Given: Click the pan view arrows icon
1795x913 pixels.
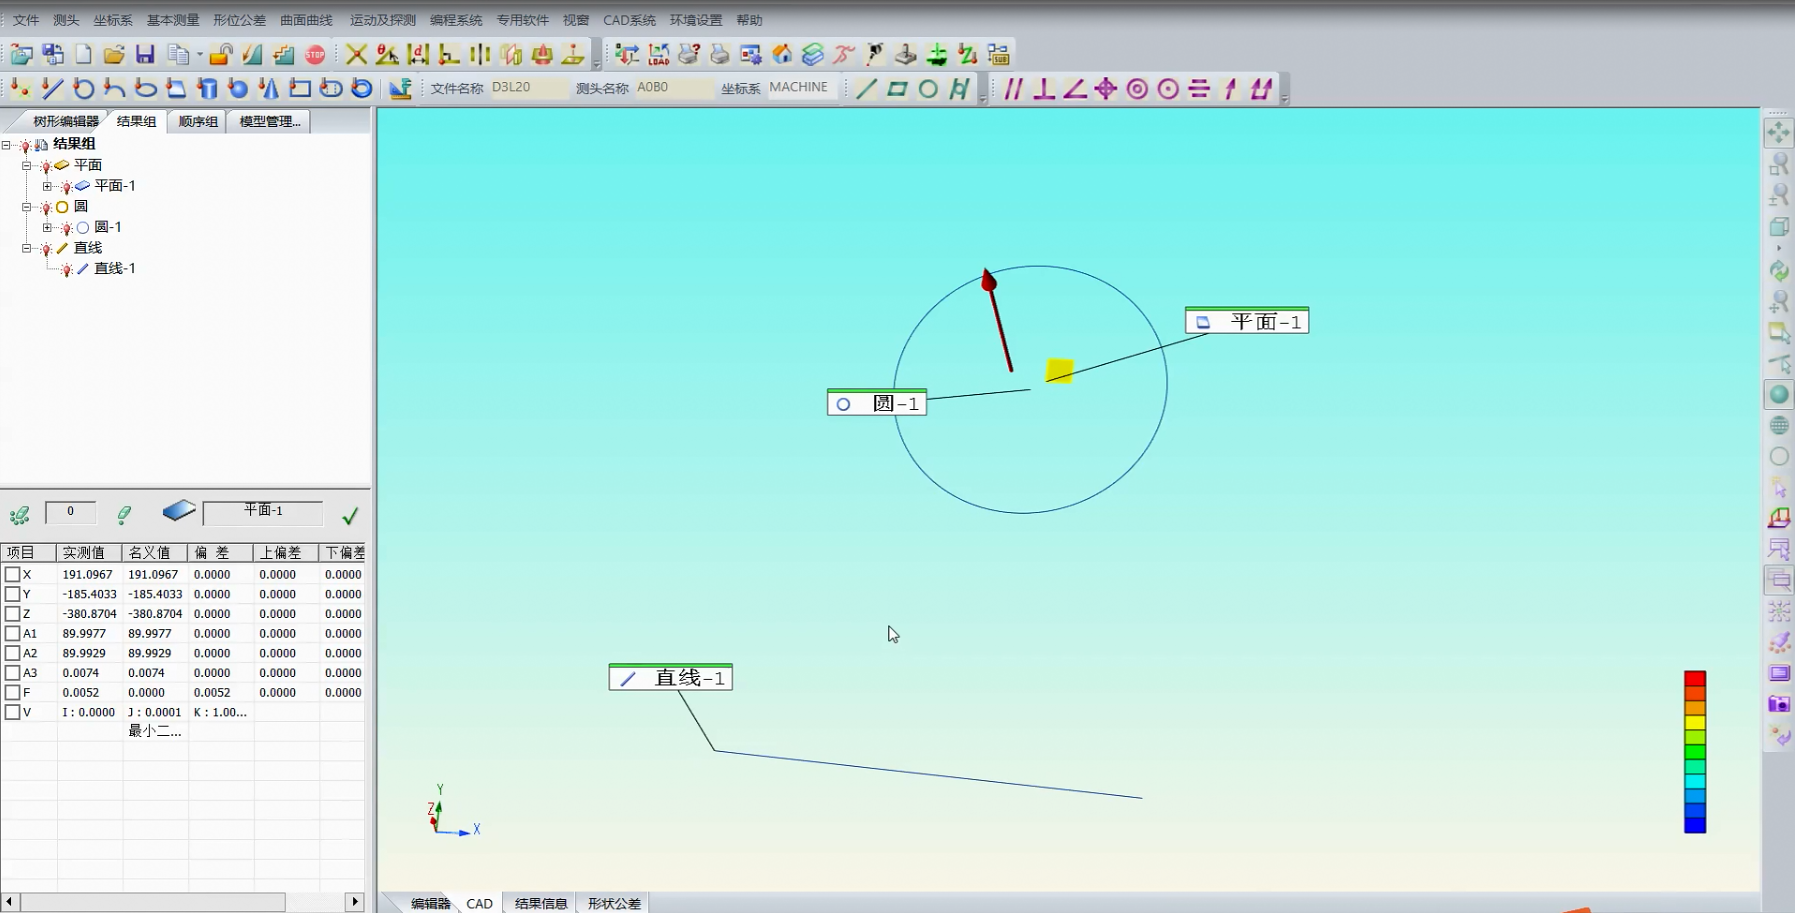Looking at the screenshot, I should pyautogui.click(x=1778, y=133).
